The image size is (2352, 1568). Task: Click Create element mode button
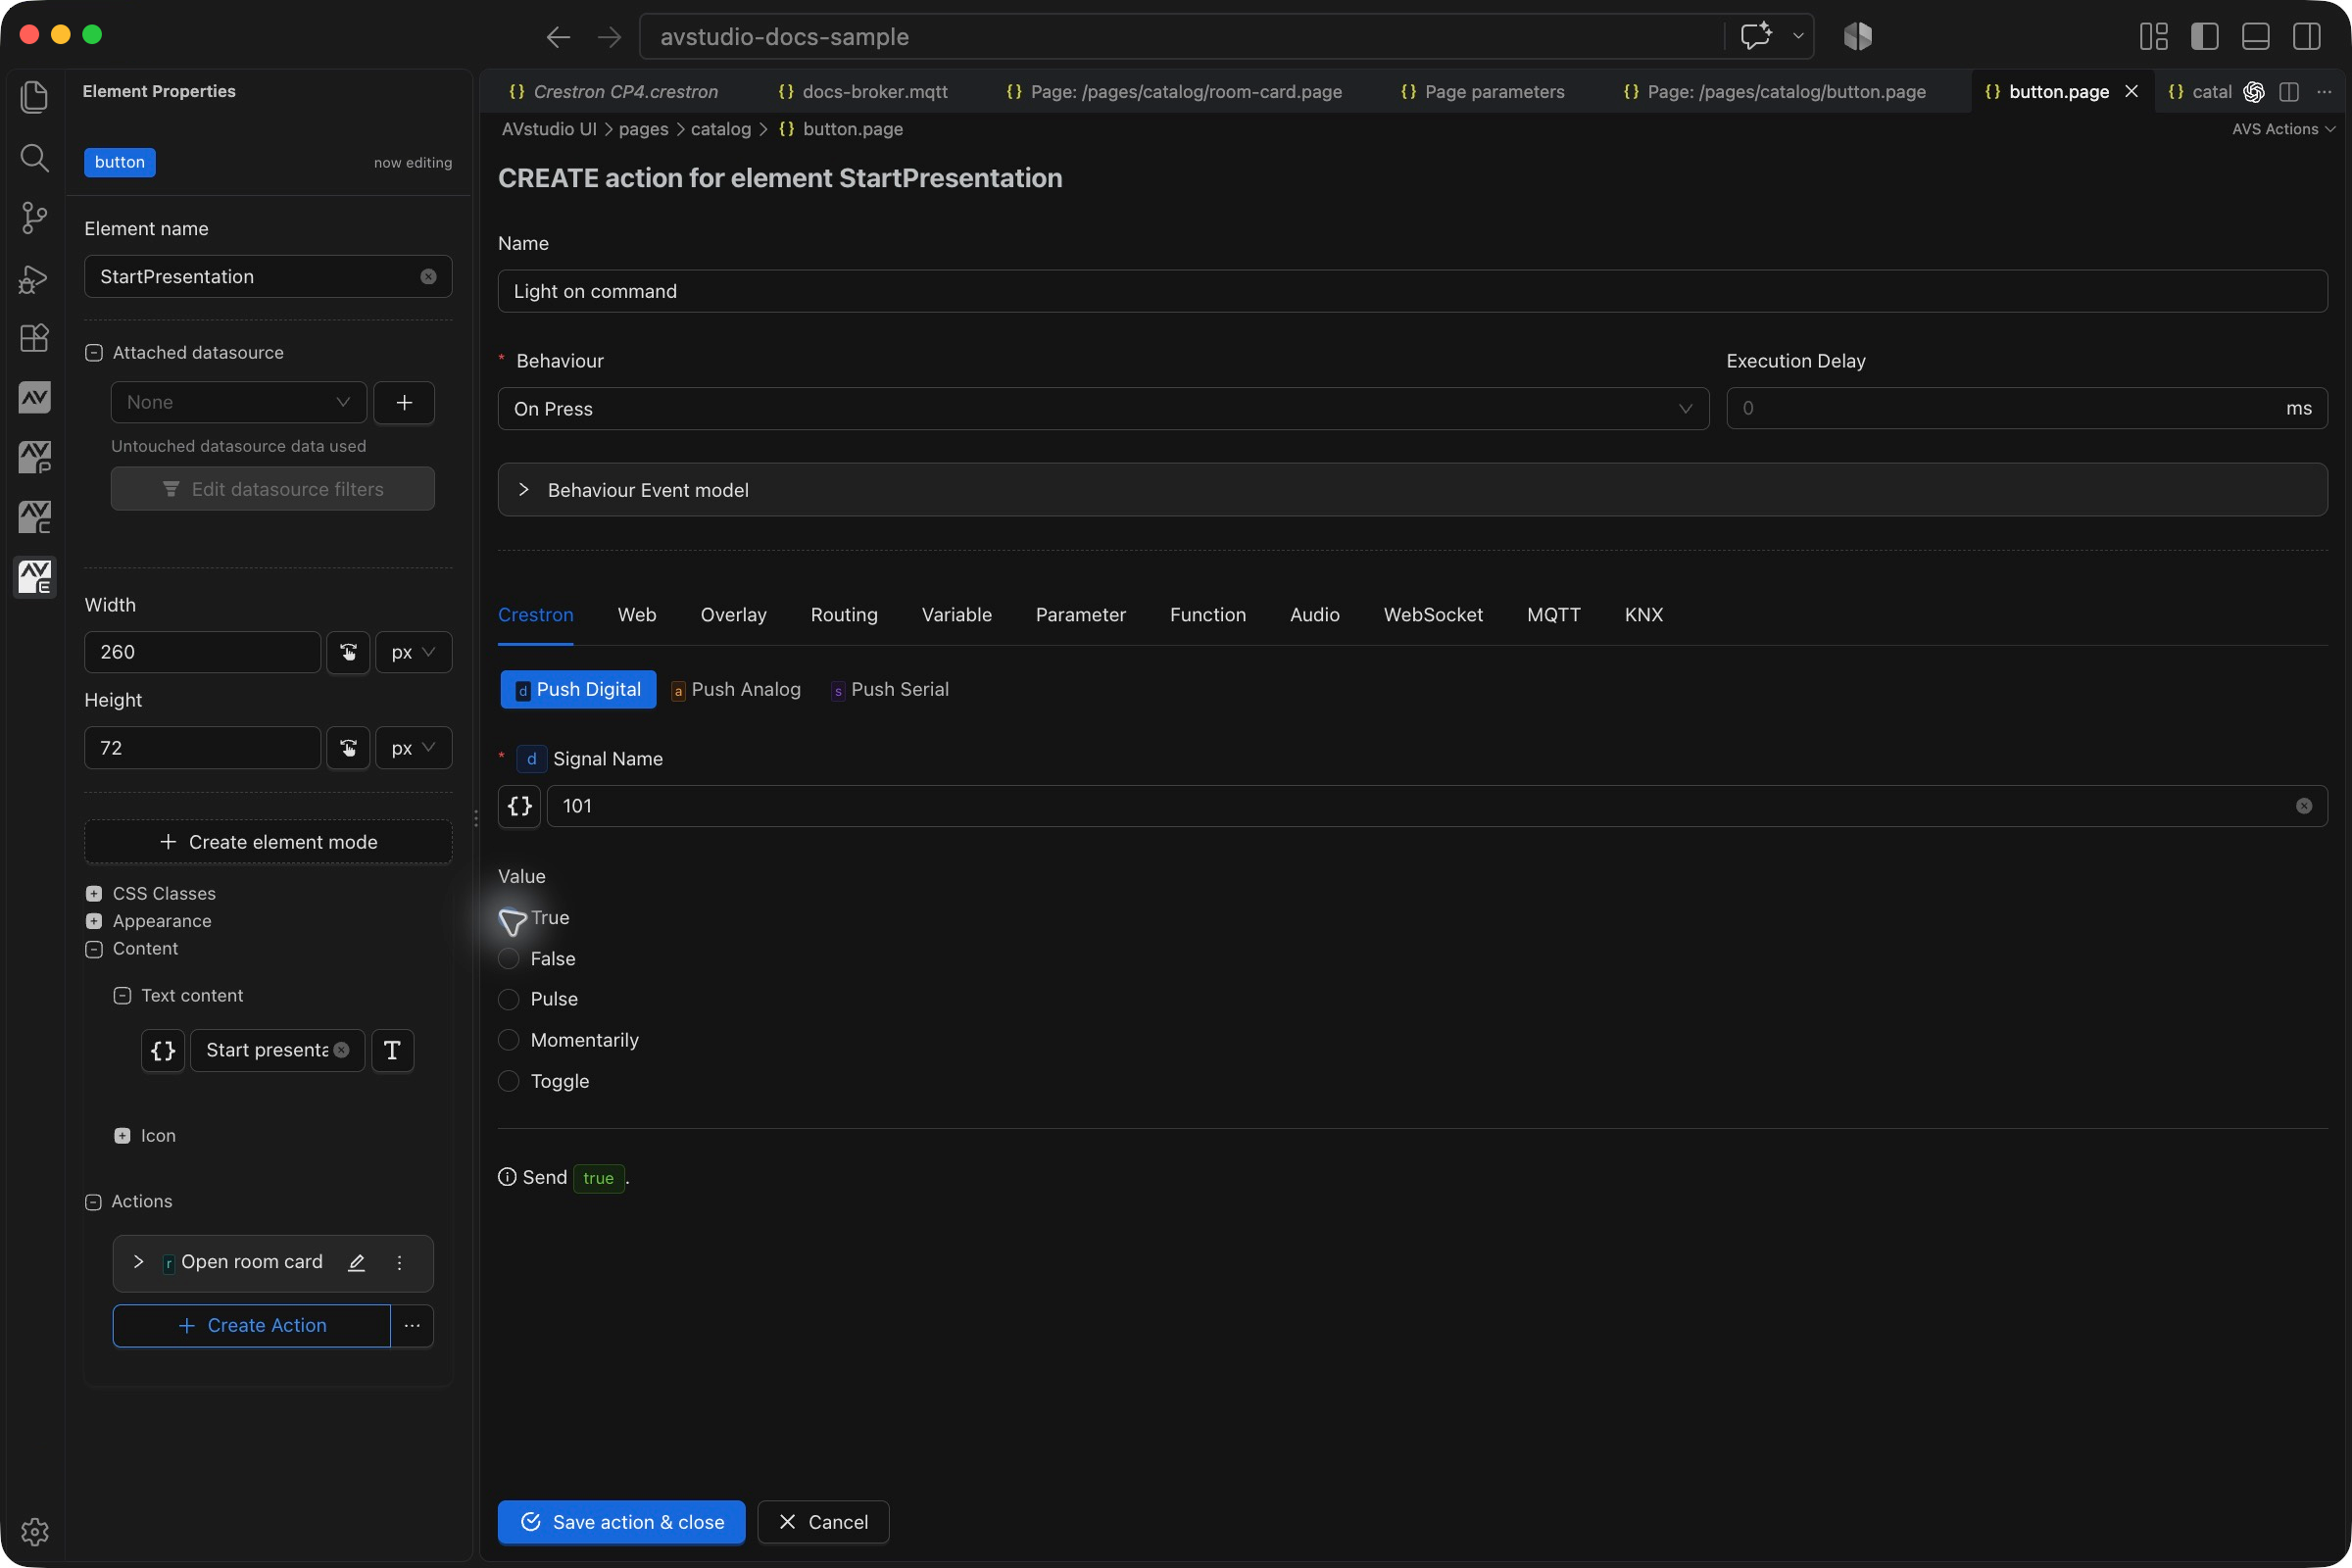[268, 842]
